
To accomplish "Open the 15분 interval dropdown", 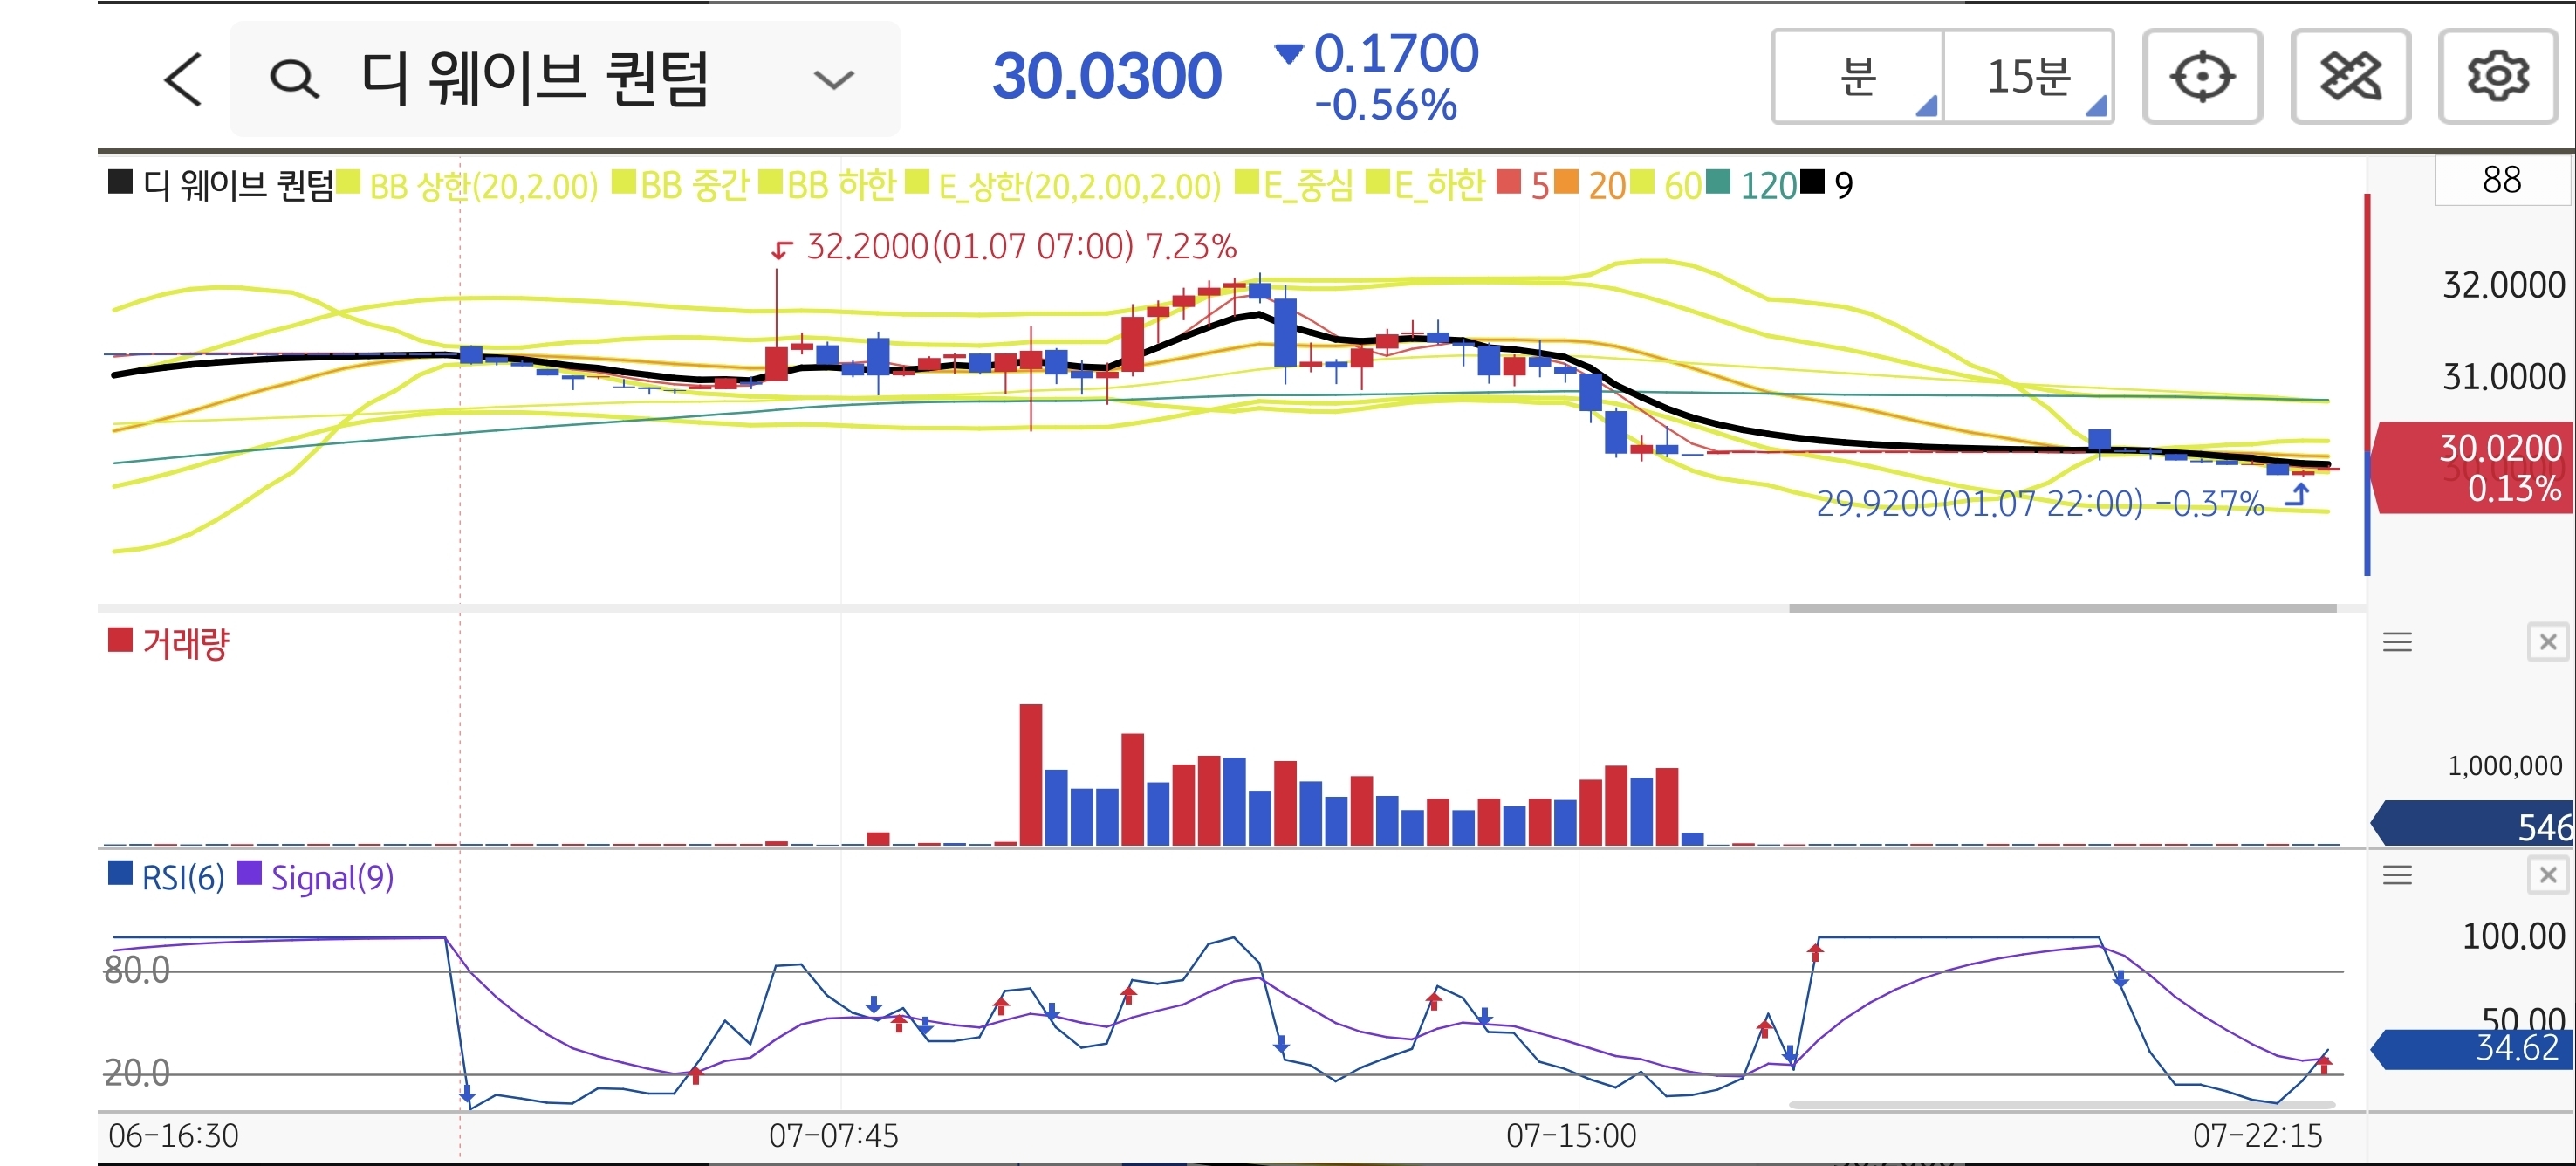I will (2028, 77).
